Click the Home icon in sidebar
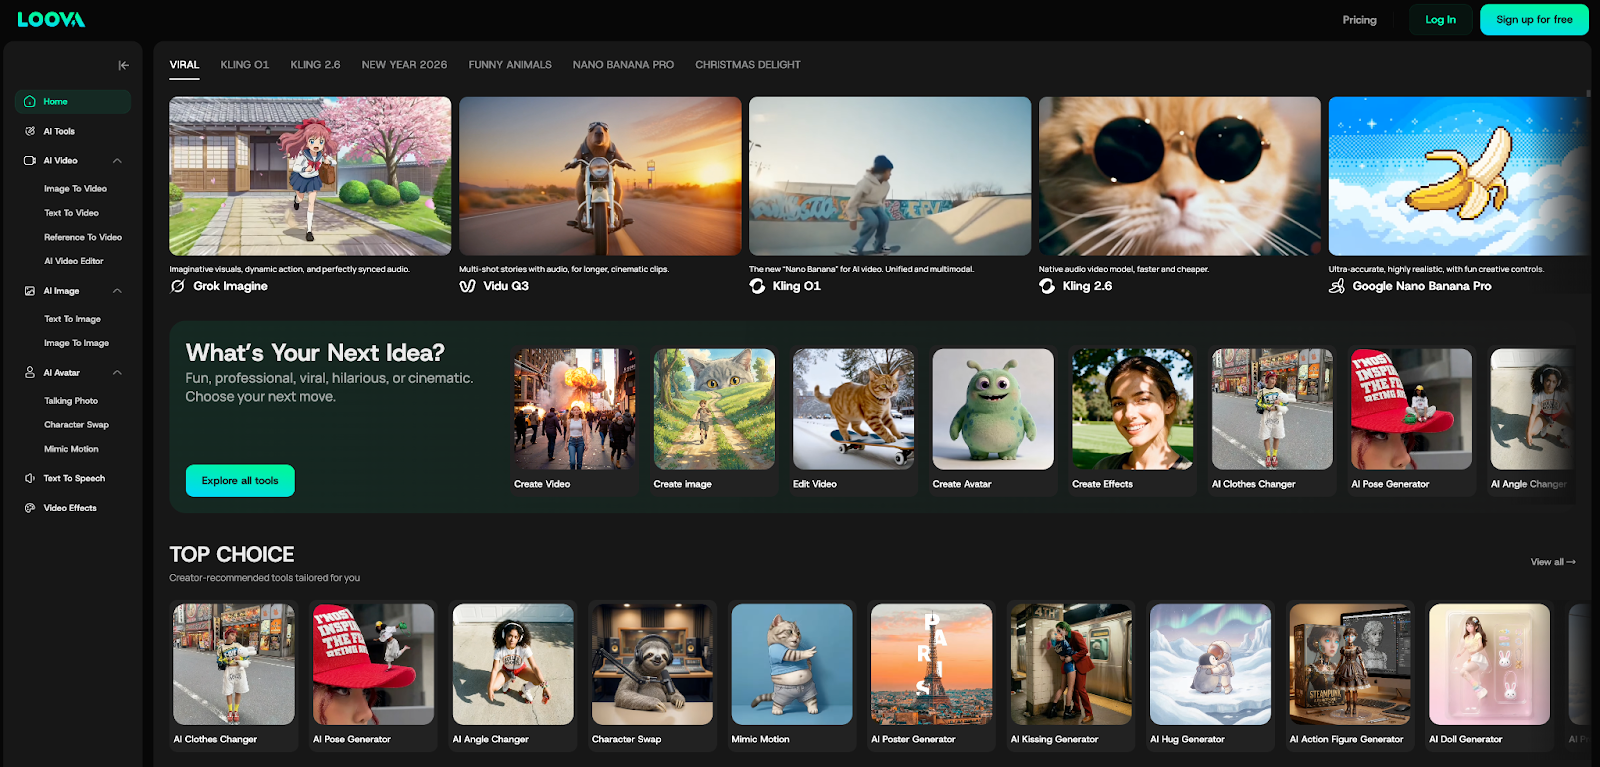 coord(30,102)
